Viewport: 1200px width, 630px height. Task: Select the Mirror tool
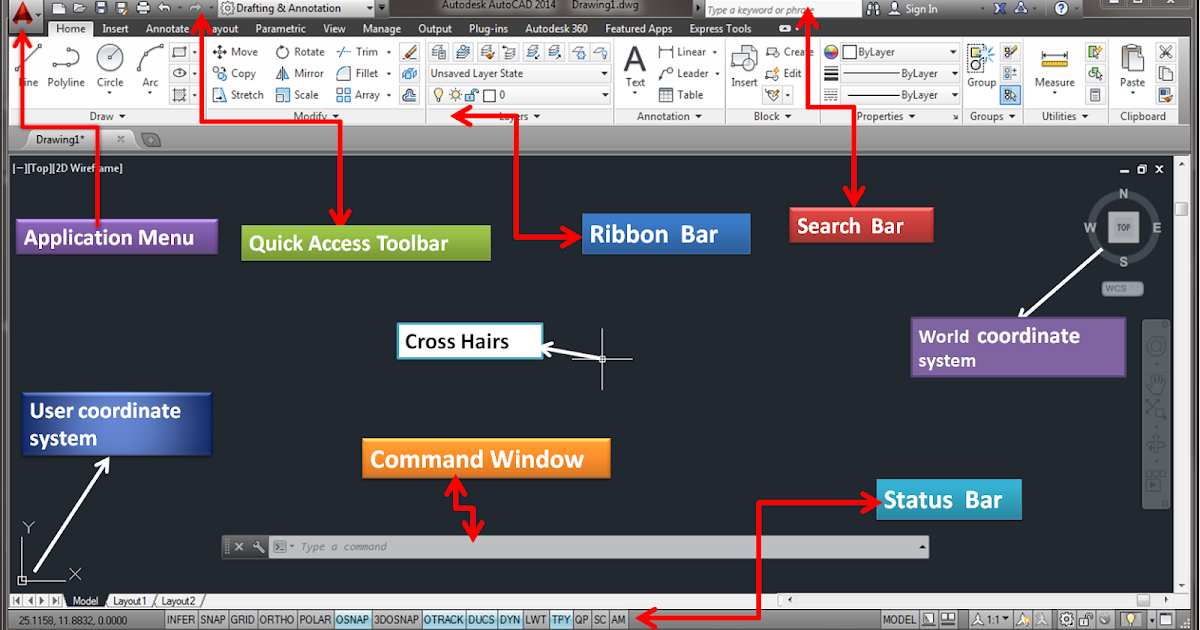300,74
